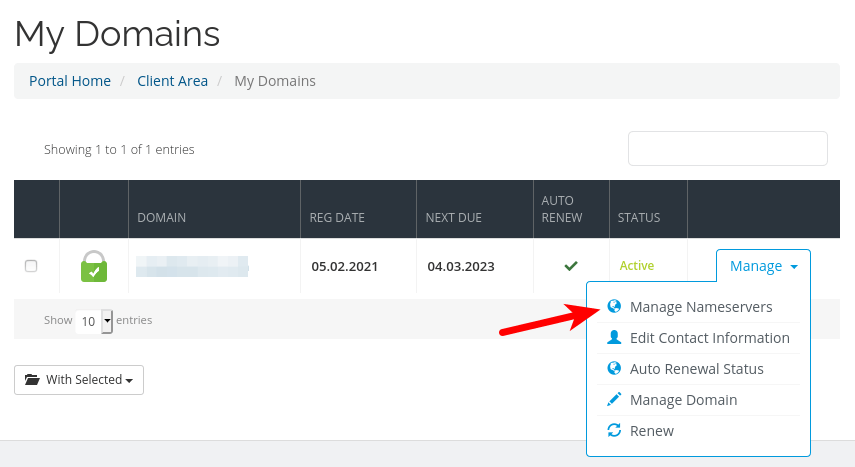The image size is (855, 467).
Task: Select Auto Renewal Status option
Action: tap(696, 369)
